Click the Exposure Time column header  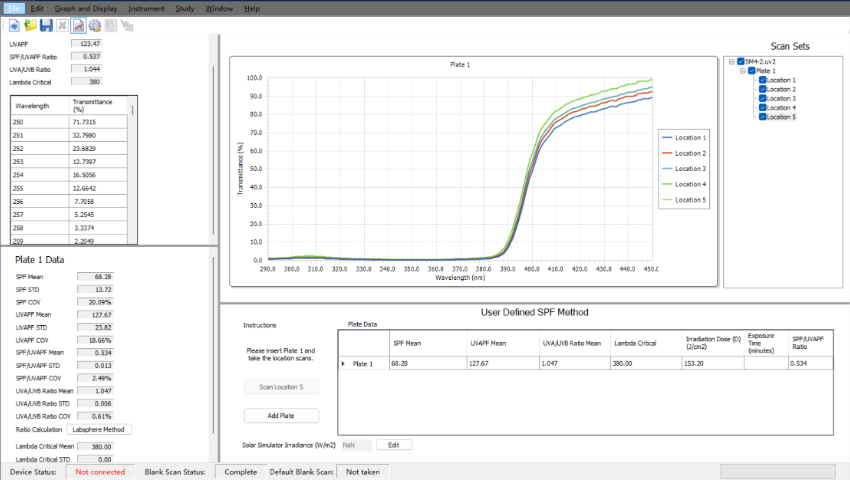pos(766,343)
